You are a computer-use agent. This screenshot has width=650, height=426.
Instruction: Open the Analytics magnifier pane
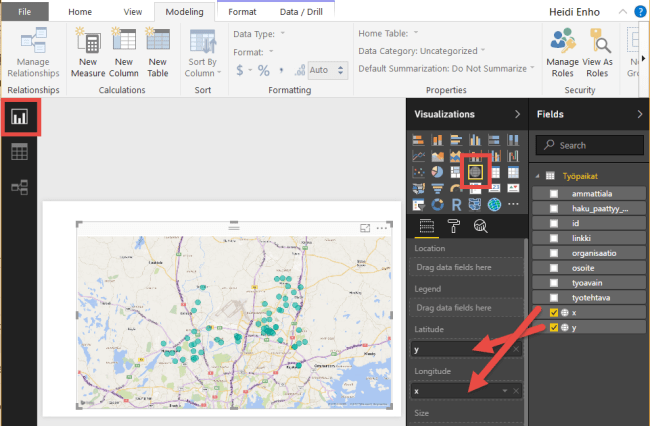click(481, 226)
